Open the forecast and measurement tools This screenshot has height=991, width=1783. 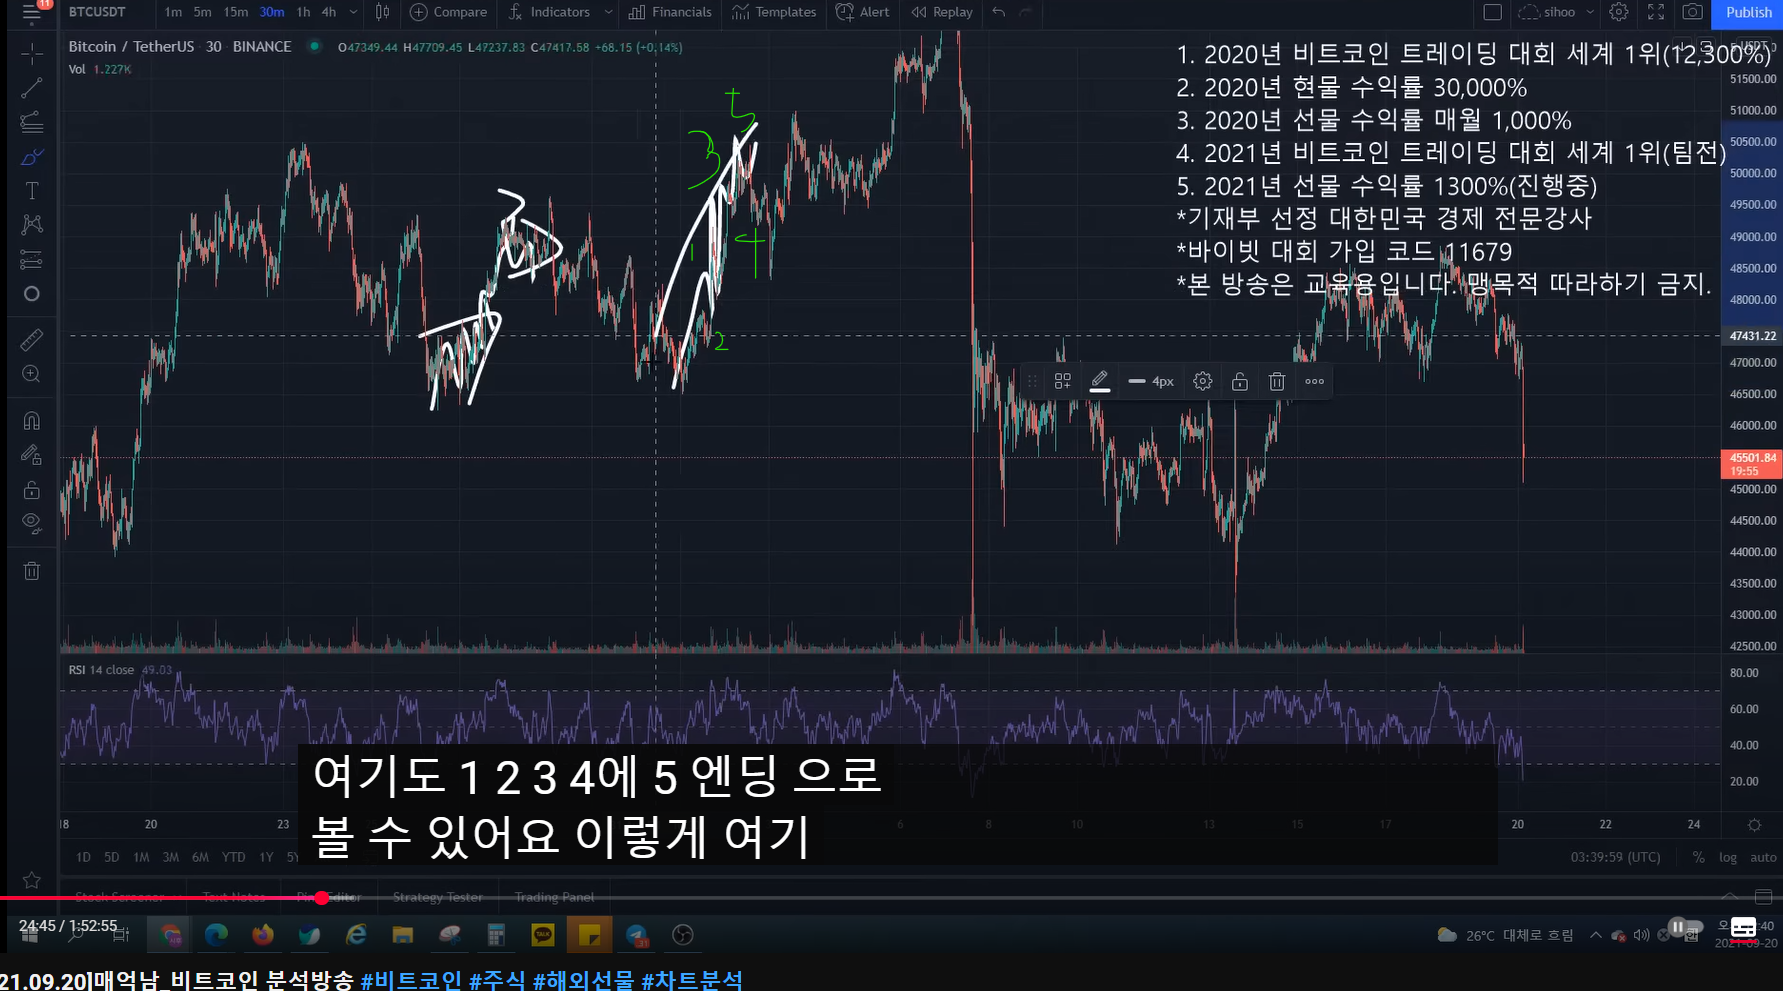[32, 260]
